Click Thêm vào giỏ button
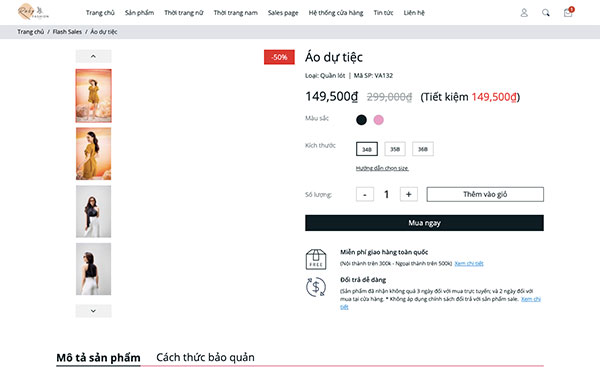Image resolution: width=600 pixels, height=367 pixels. pos(485,194)
